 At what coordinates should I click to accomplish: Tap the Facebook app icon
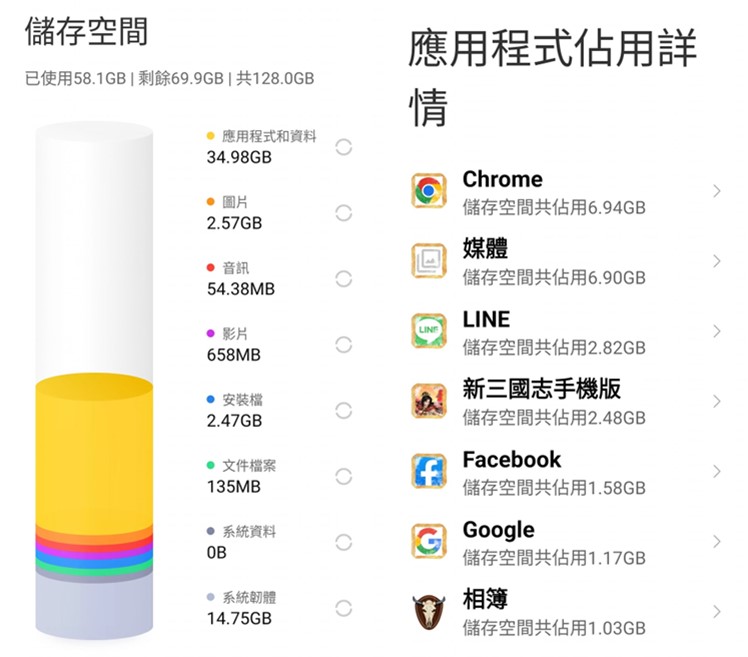pyautogui.click(x=429, y=471)
